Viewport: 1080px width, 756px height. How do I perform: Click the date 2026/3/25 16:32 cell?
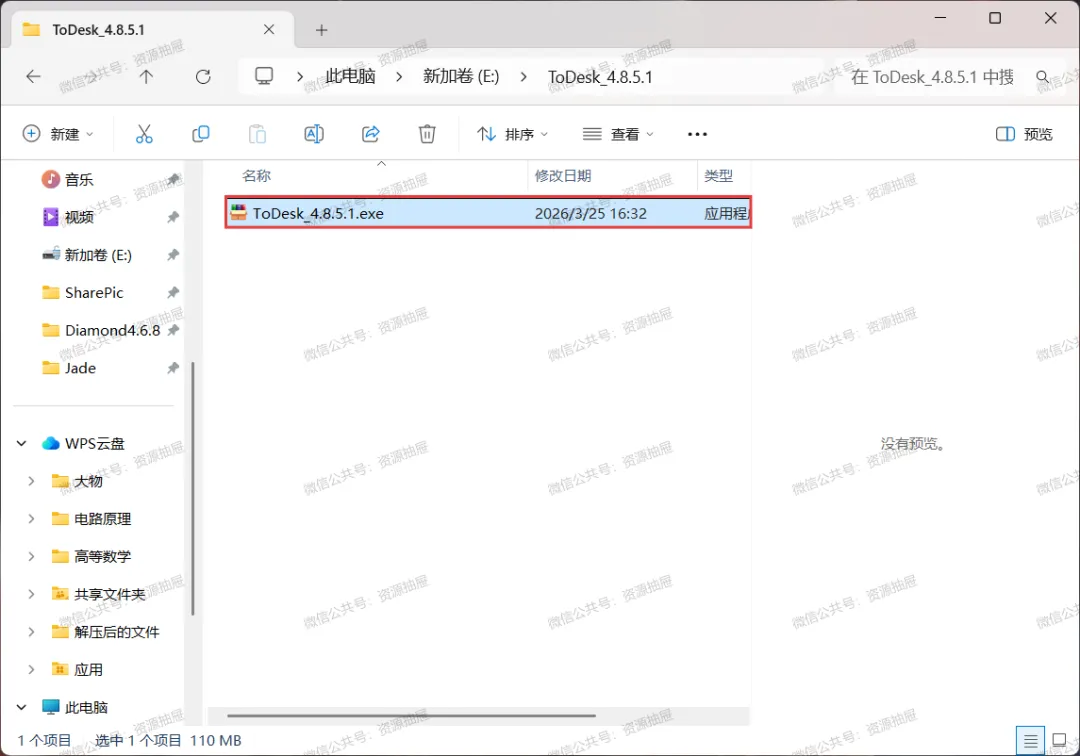tap(591, 213)
